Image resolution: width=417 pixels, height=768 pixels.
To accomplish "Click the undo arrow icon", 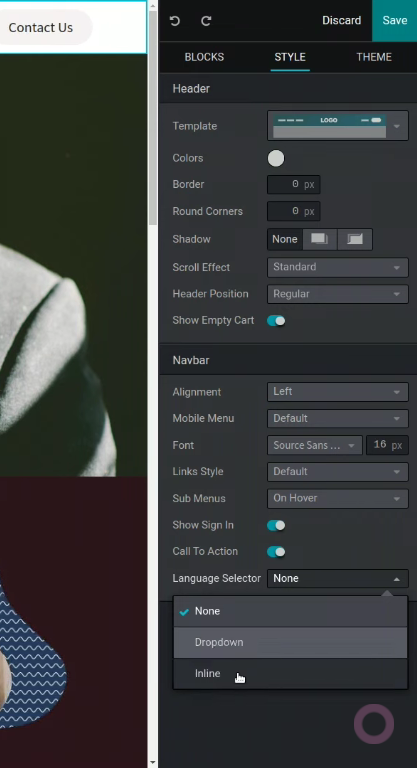I will [x=175, y=21].
